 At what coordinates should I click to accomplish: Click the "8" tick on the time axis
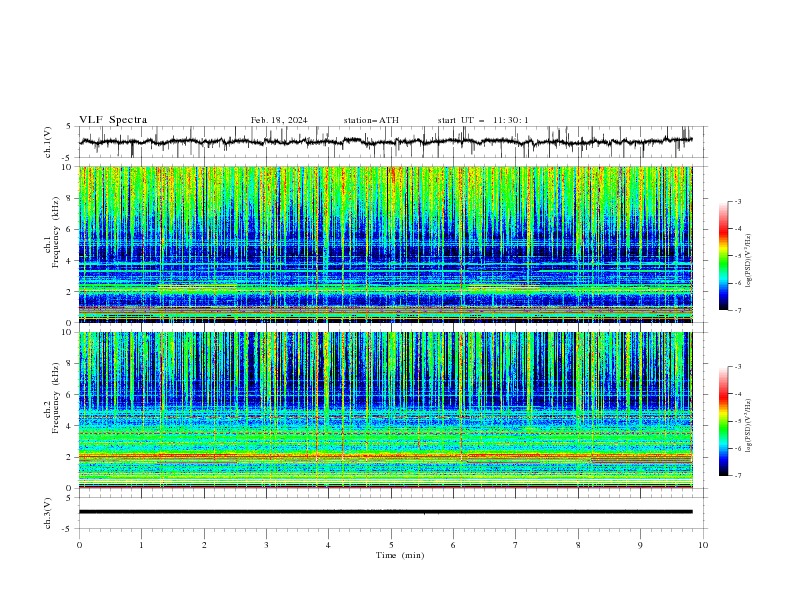(578, 545)
